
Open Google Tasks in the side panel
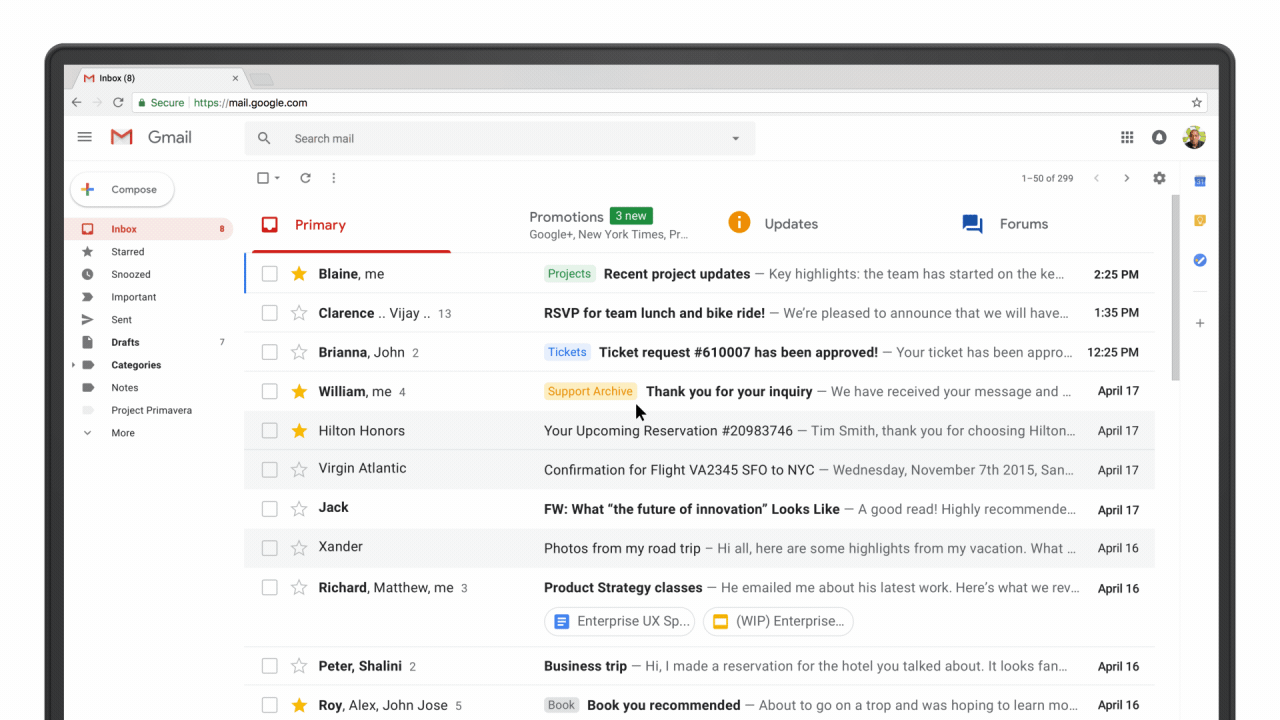pos(1199,260)
